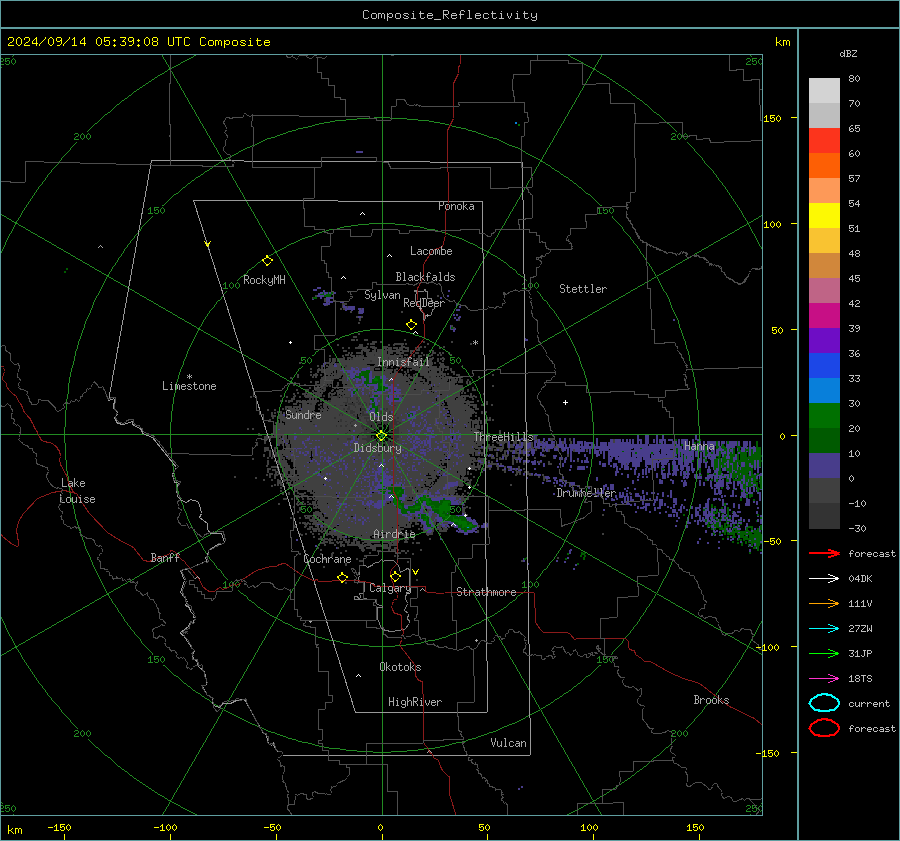Click the orange 60 dBZ color swatch
This screenshot has height=841, width=900.
824,165
